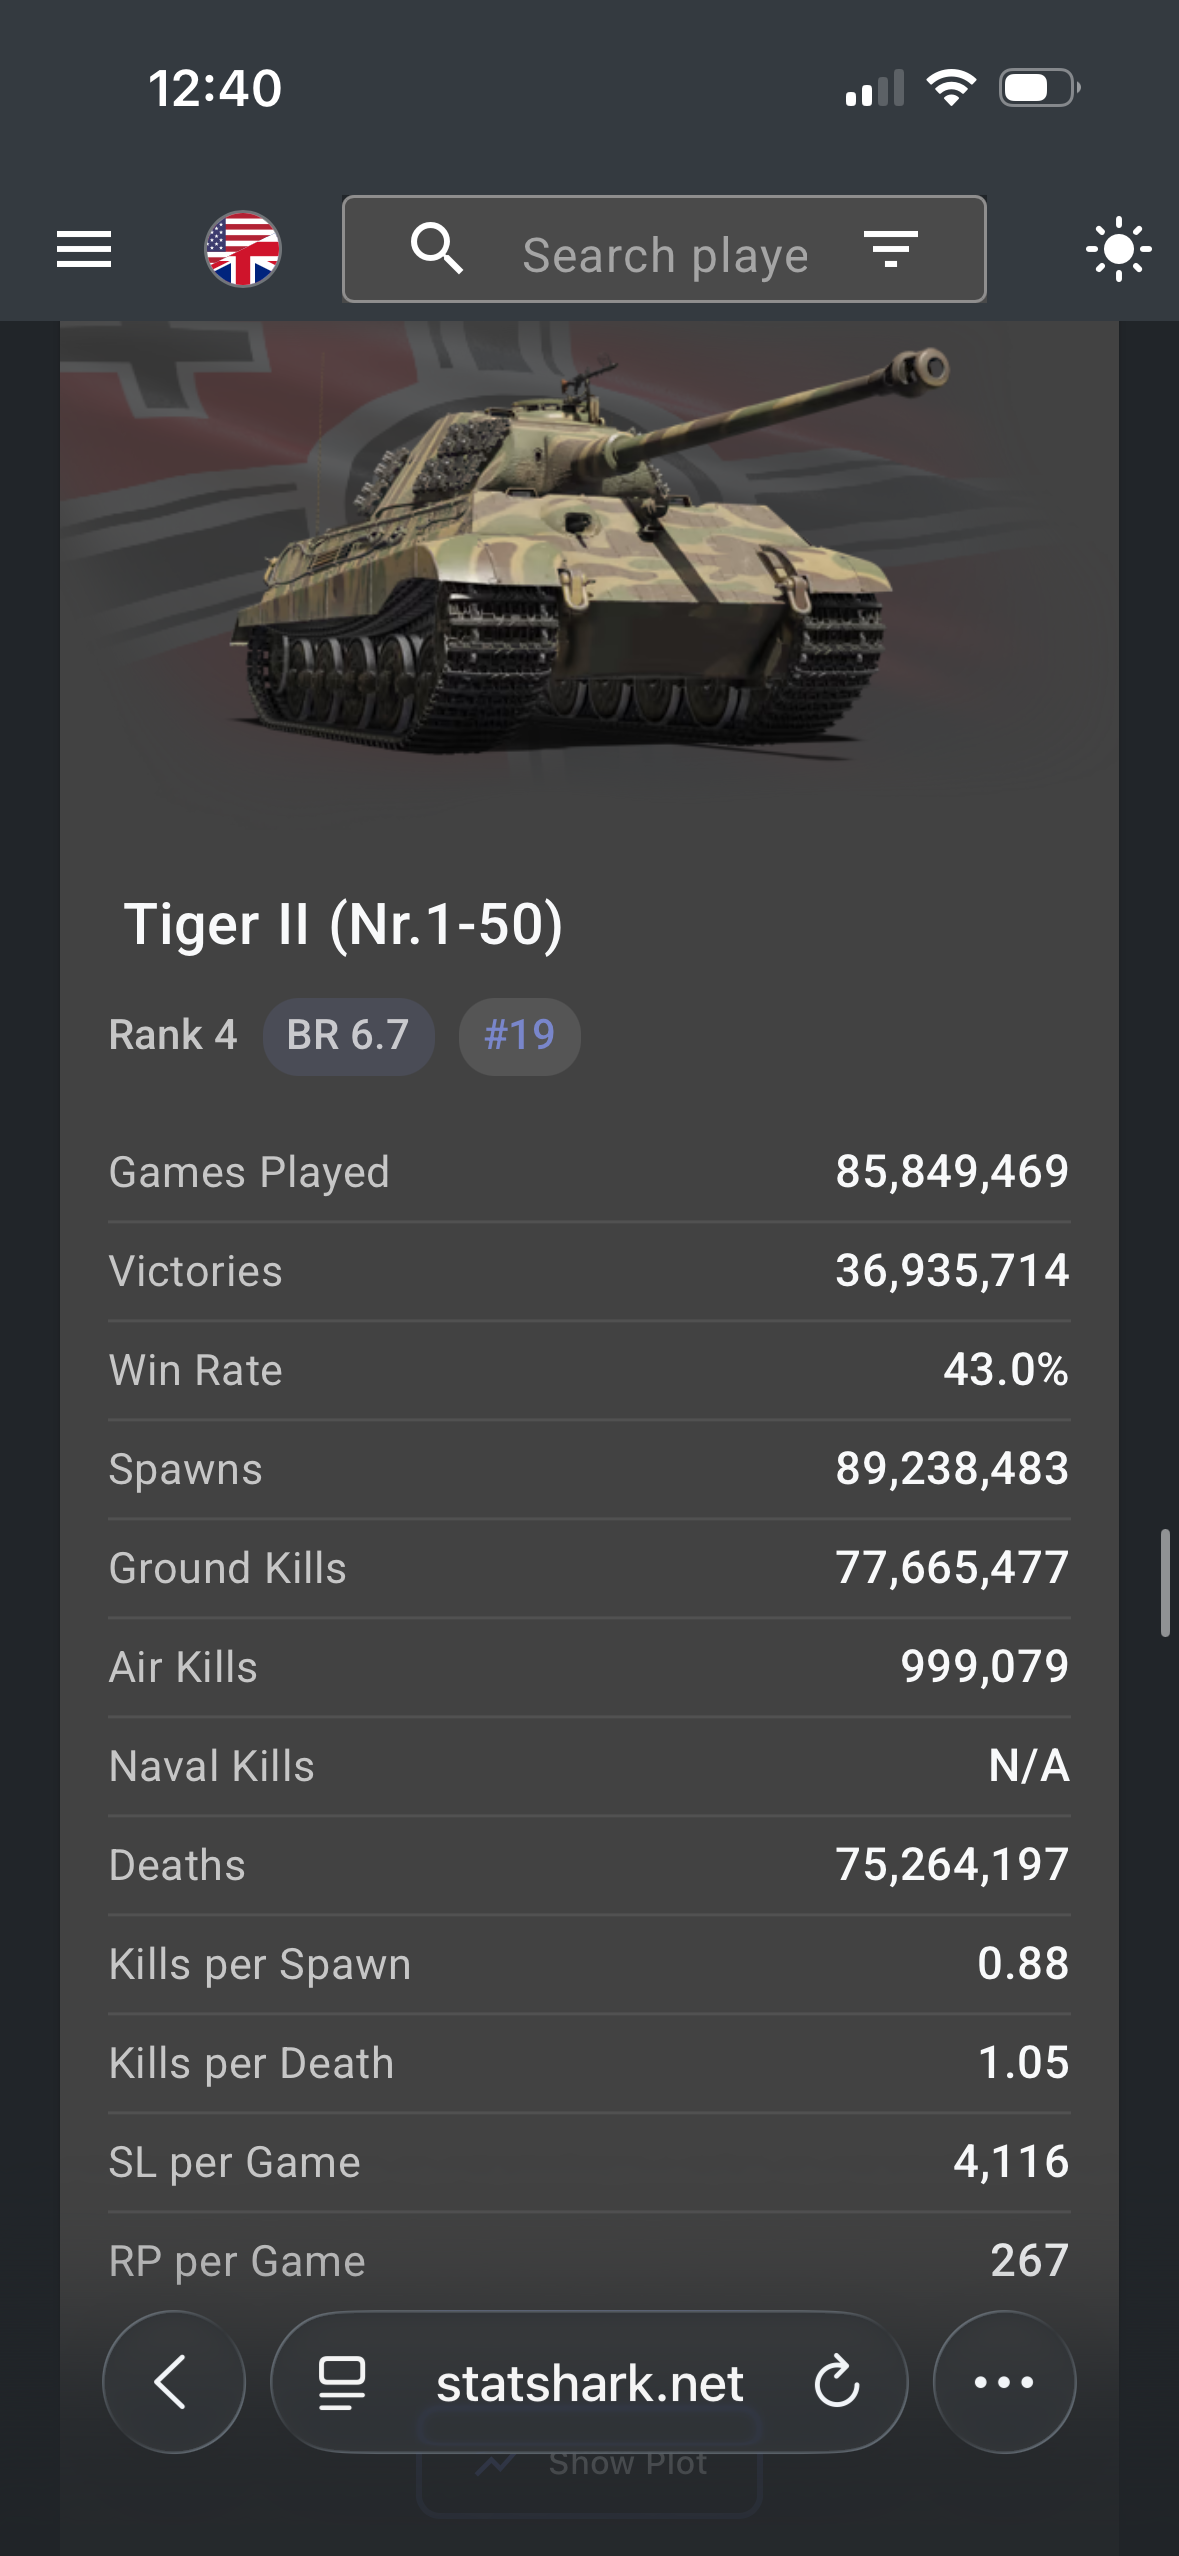Tap the #19 ranking badge
Screen dimensions: 1179x2556
click(519, 1036)
